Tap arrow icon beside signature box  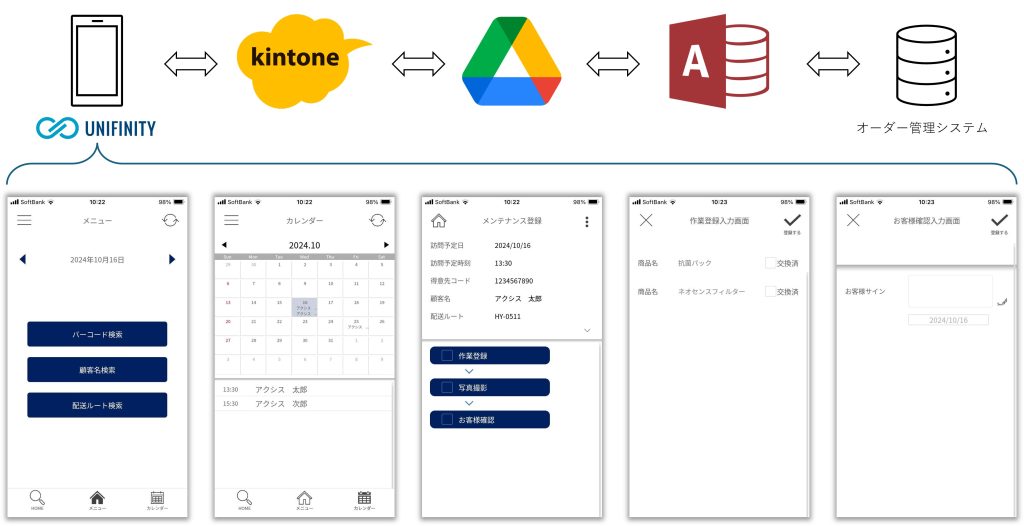pos(1002,301)
